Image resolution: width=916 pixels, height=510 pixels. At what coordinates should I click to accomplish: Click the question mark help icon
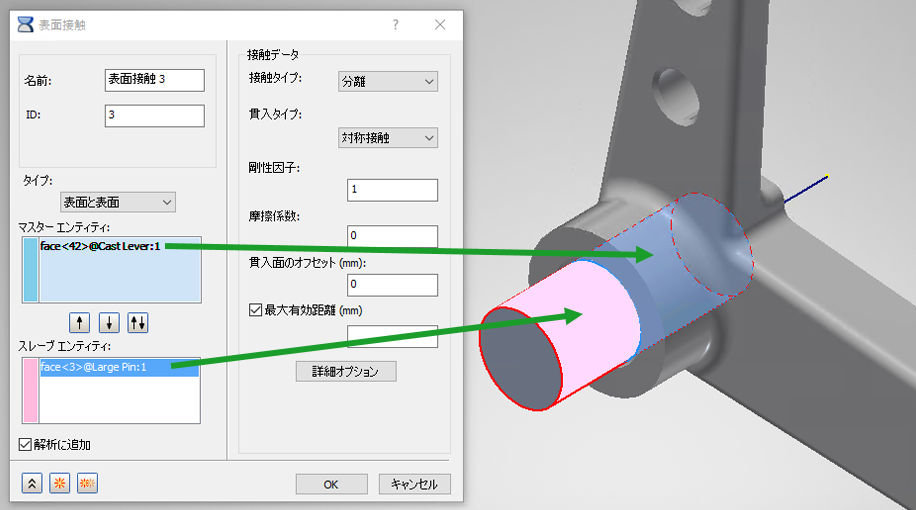(x=395, y=25)
